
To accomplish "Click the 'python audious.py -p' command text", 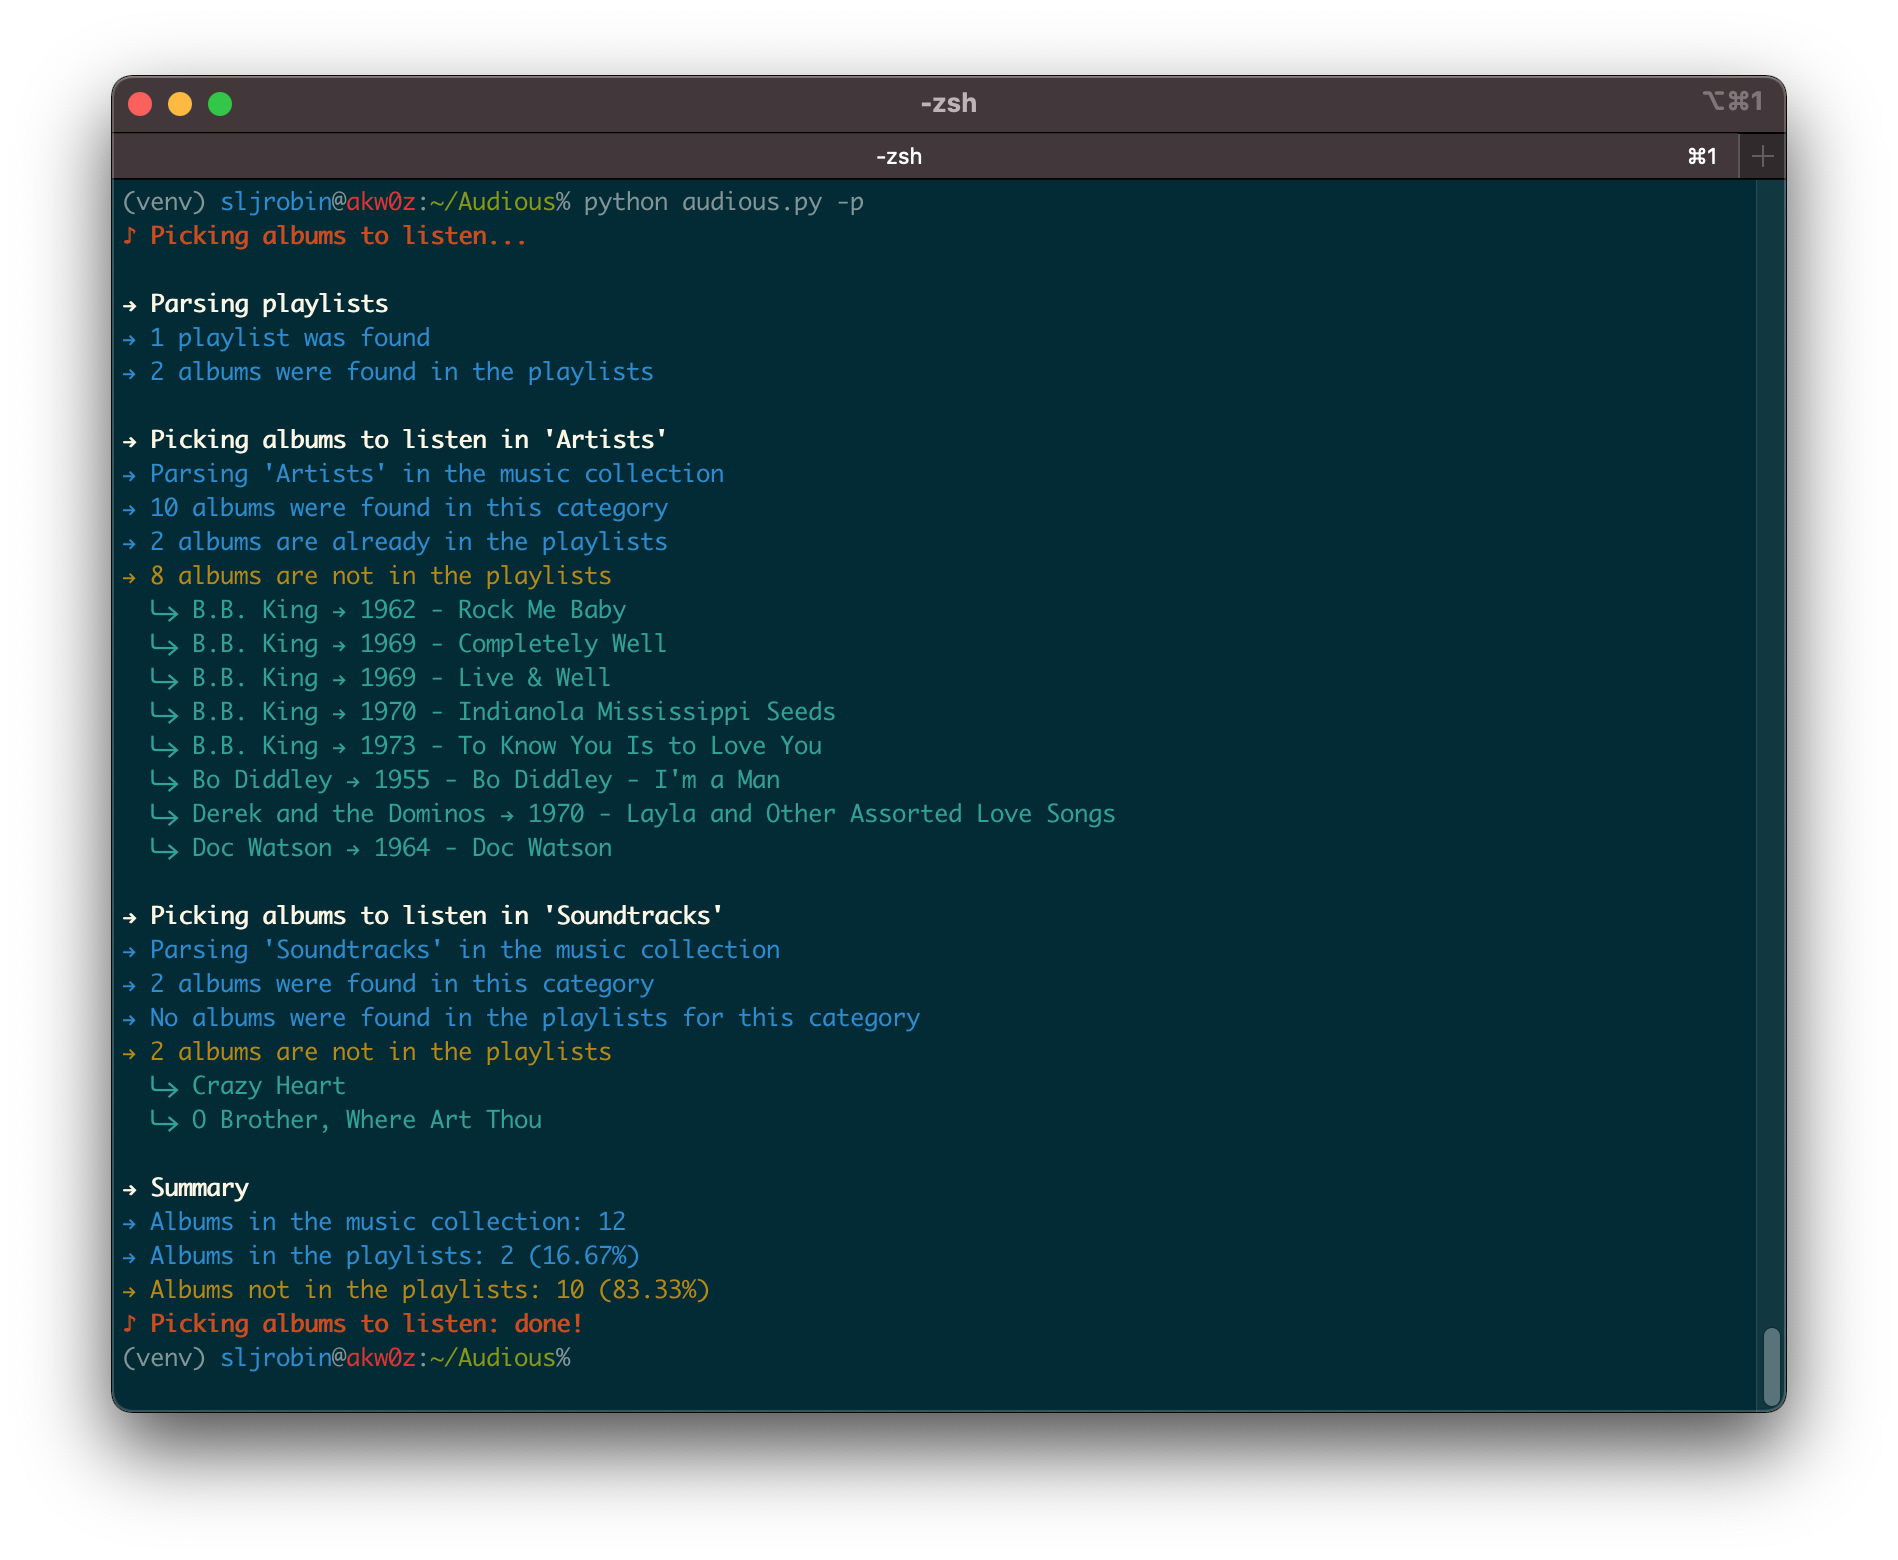I will click(723, 202).
